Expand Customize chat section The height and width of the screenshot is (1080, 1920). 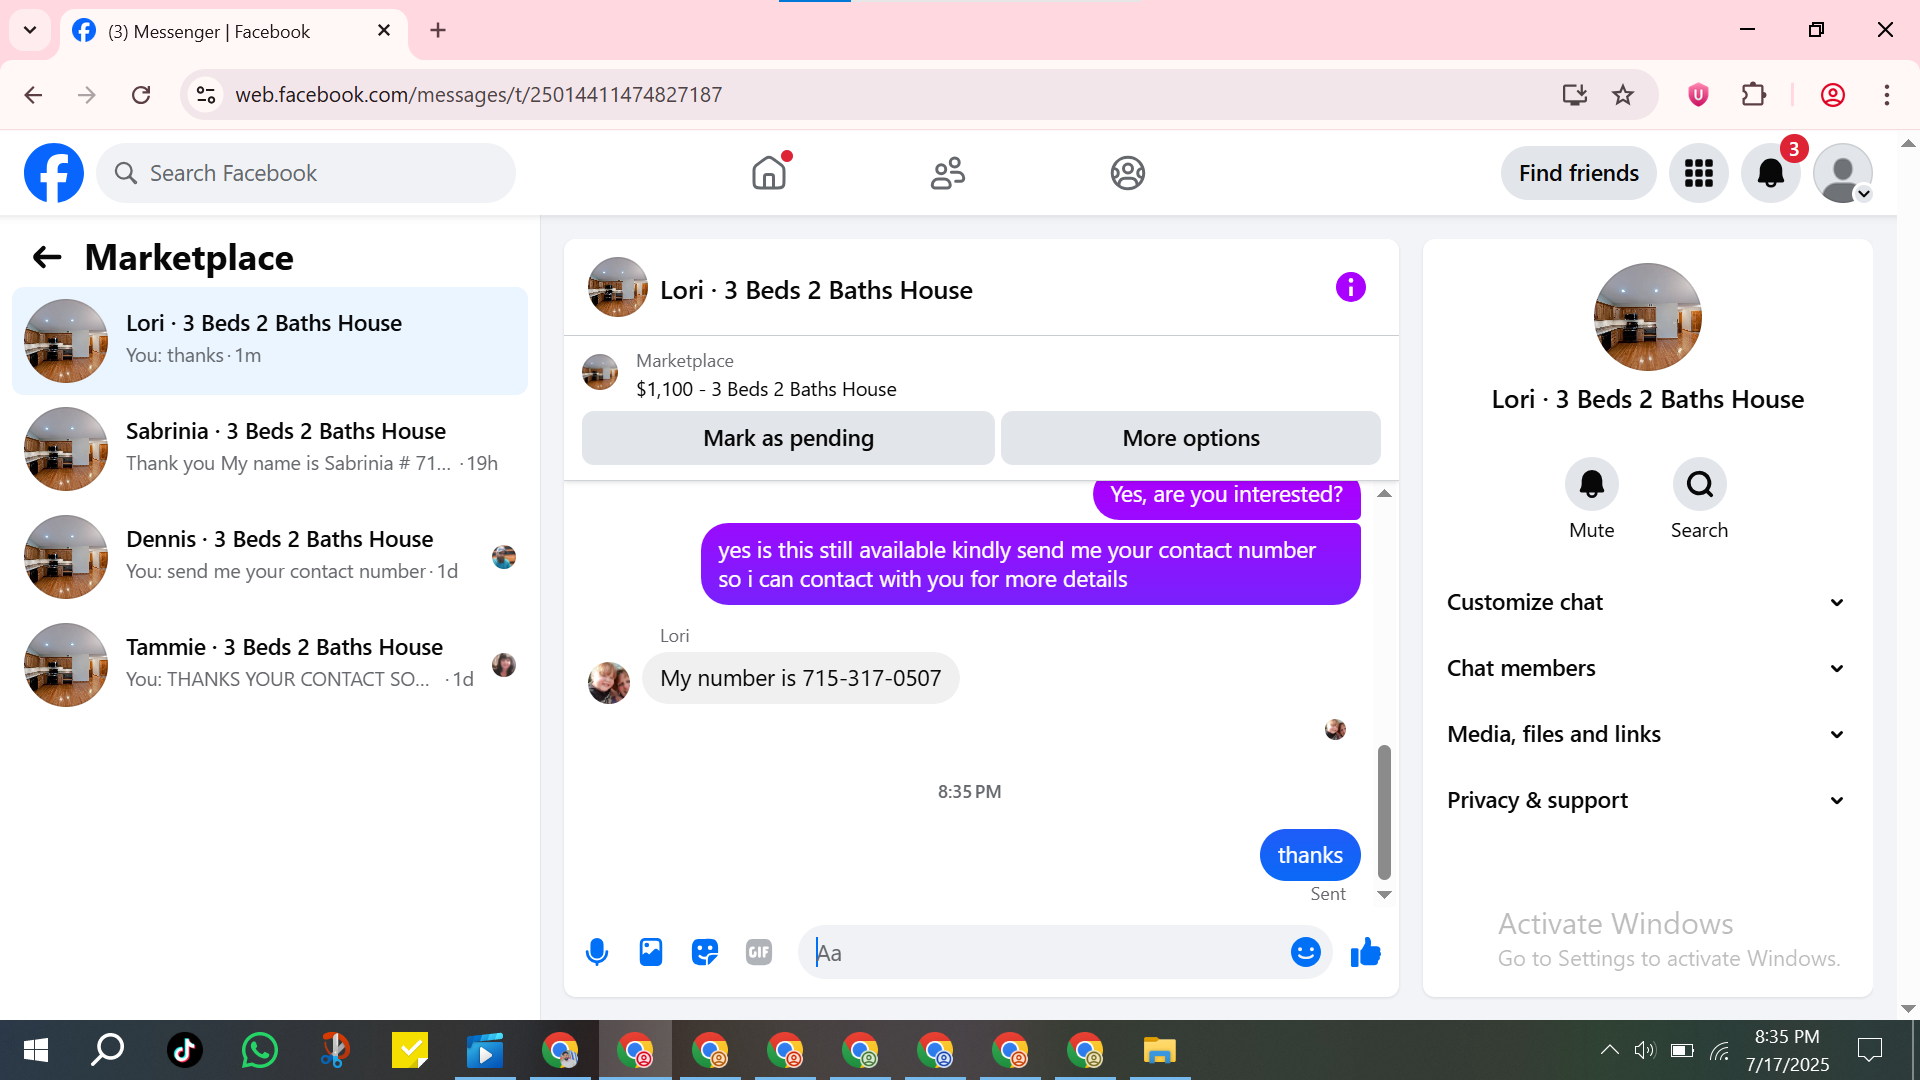click(1646, 602)
